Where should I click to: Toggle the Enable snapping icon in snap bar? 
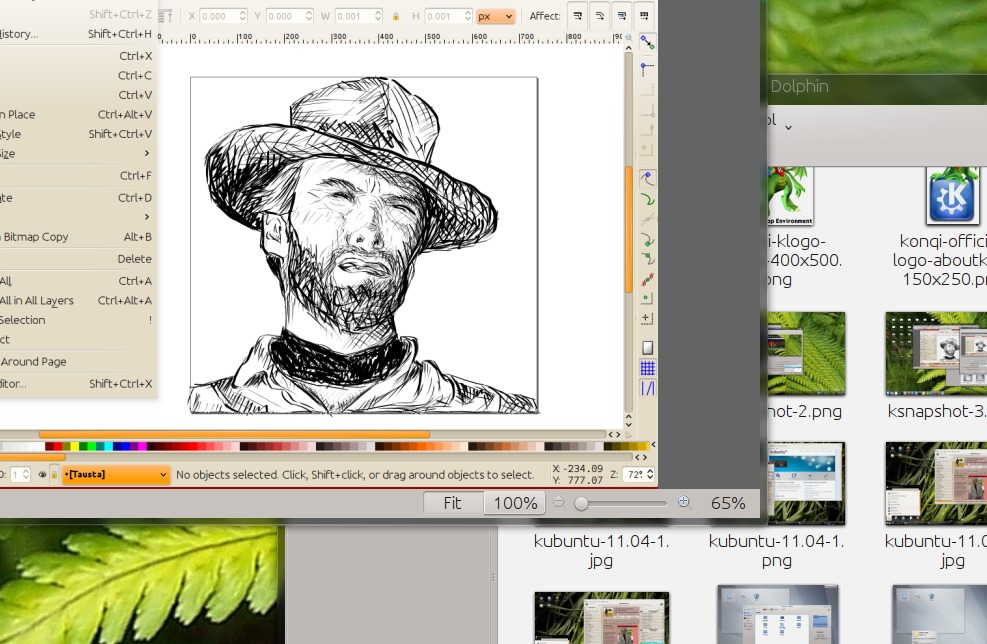pyautogui.click(x=647, y=42)
